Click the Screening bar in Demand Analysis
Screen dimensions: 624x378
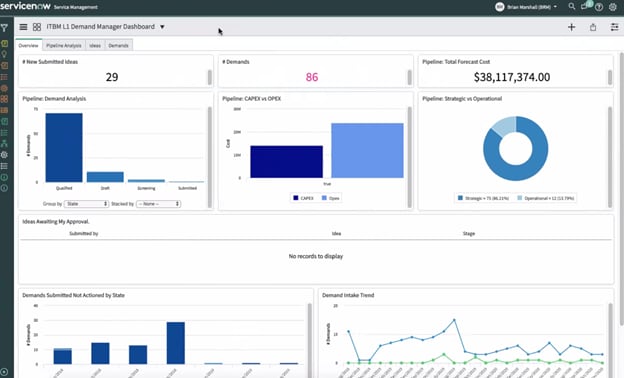pos(146,181)
